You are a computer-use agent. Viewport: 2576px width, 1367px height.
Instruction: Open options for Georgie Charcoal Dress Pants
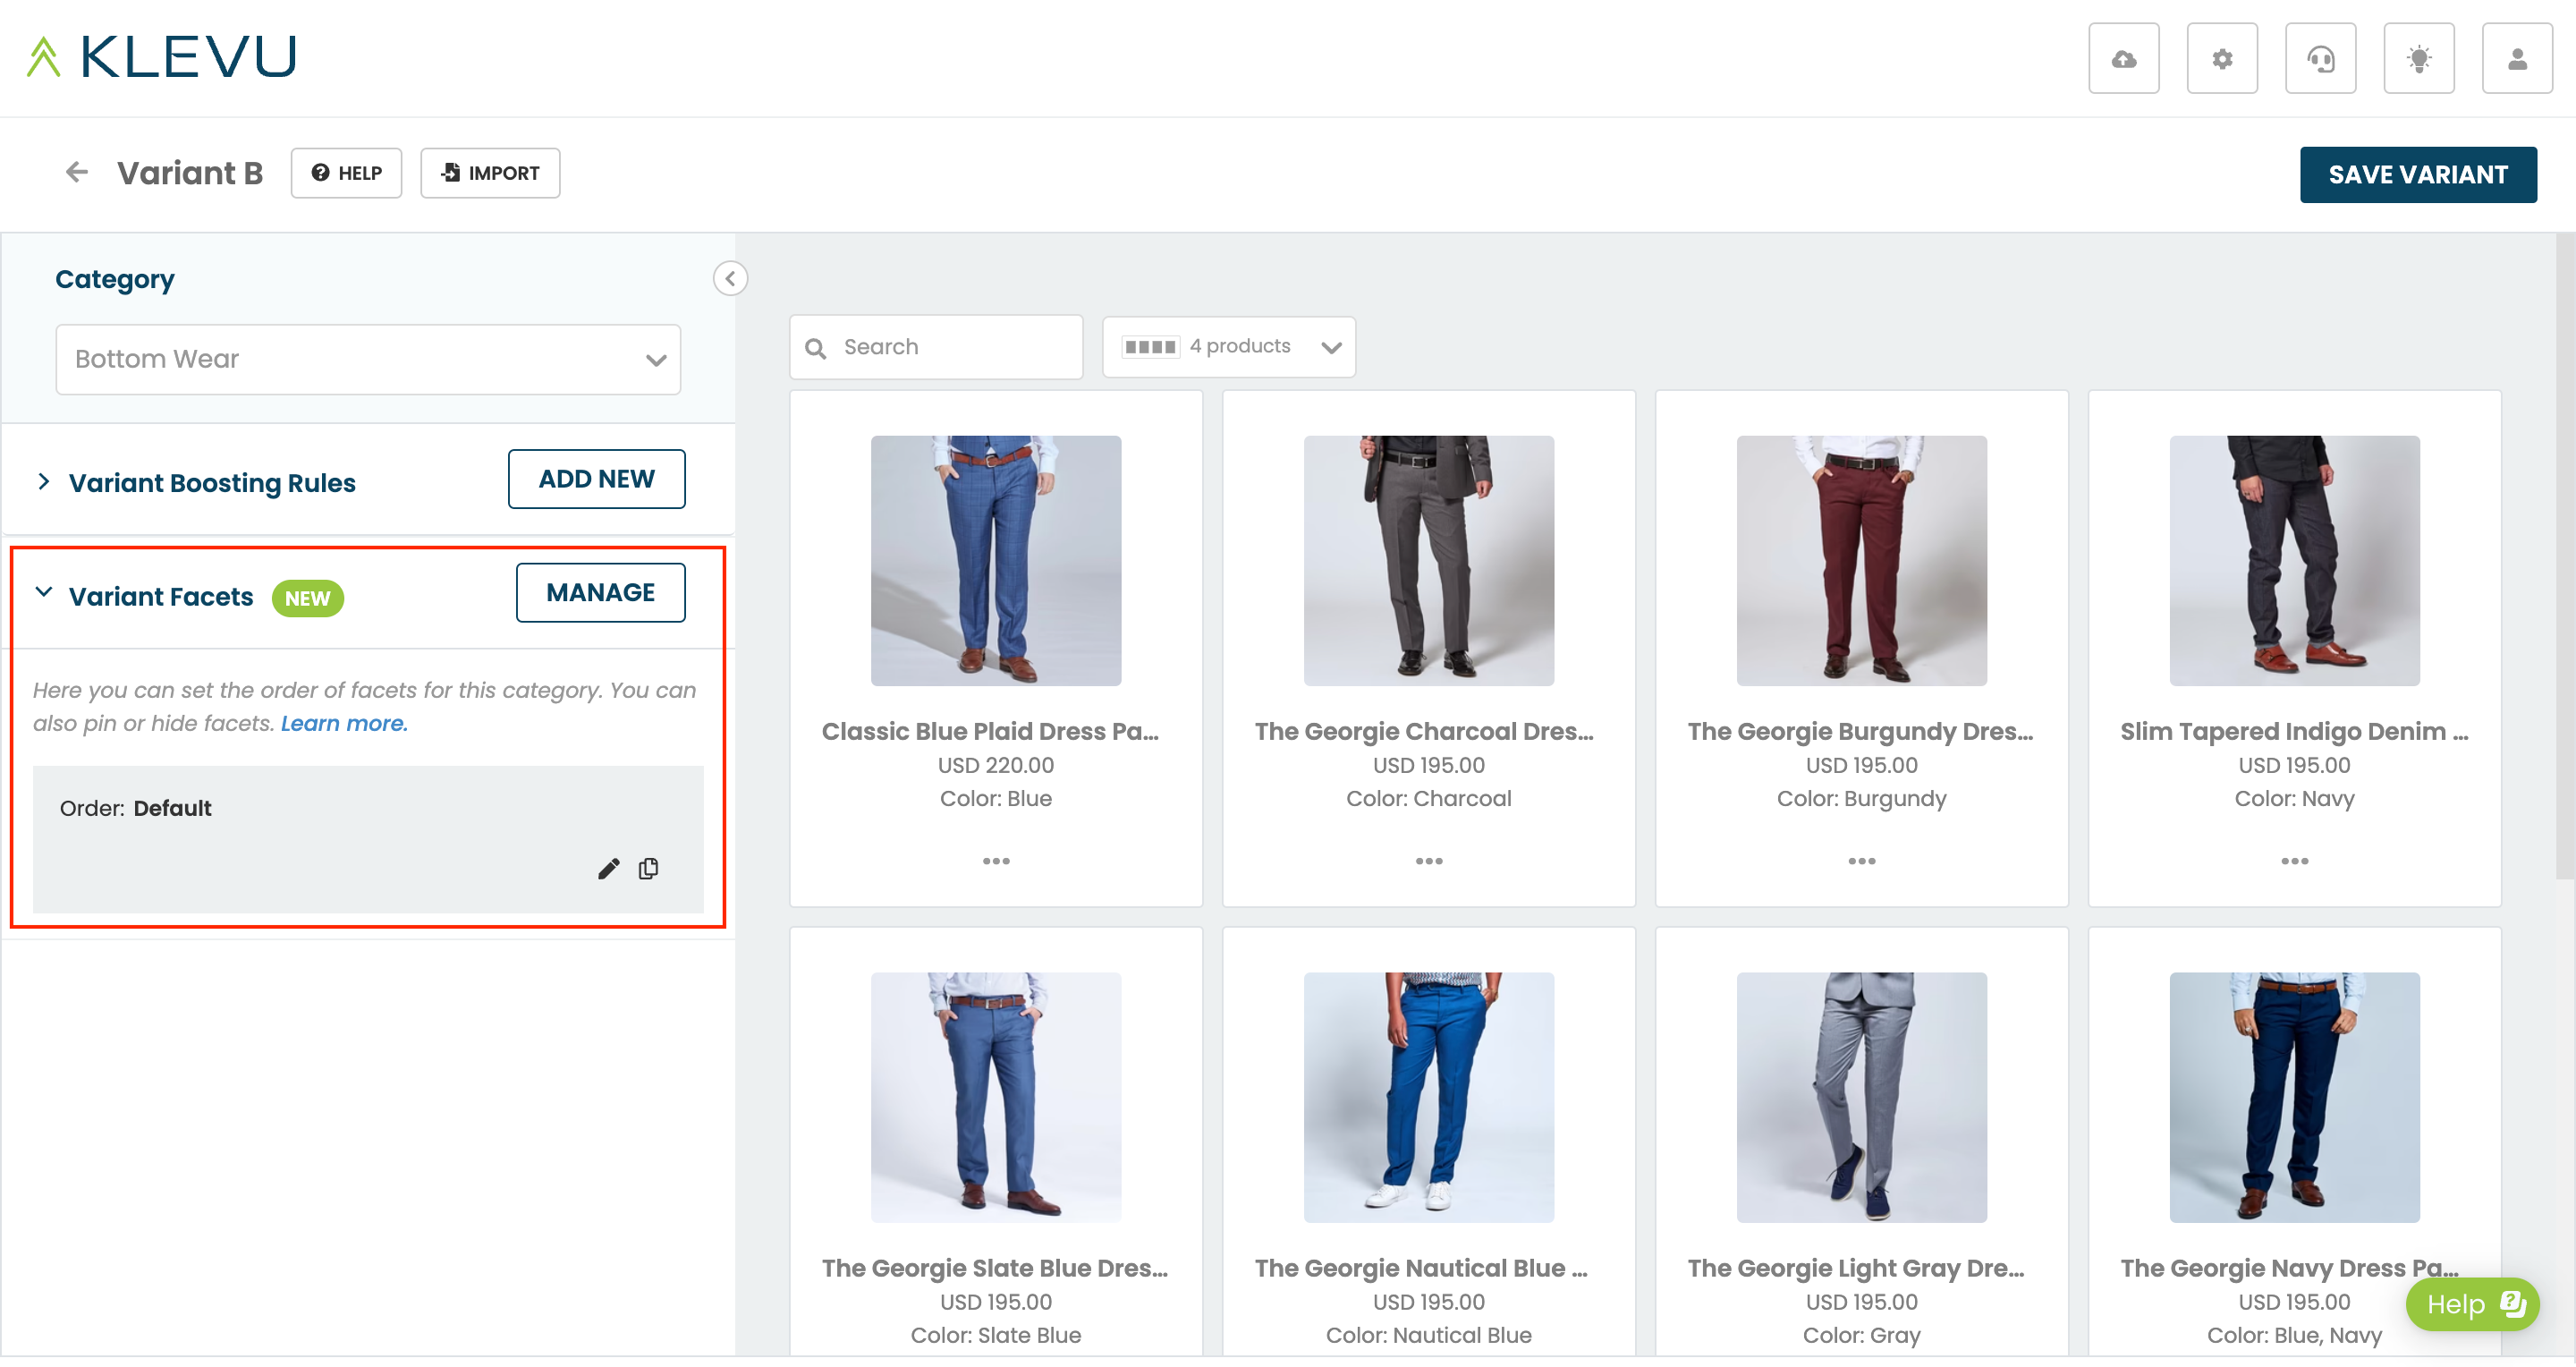(1429, 861)
